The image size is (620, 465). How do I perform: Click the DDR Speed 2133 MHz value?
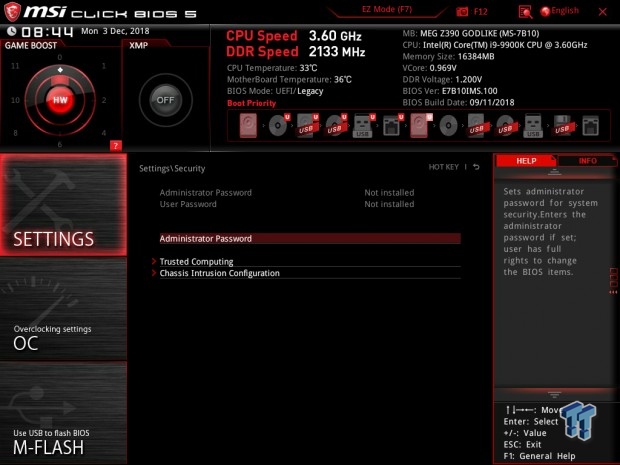[x=337, y=51]
